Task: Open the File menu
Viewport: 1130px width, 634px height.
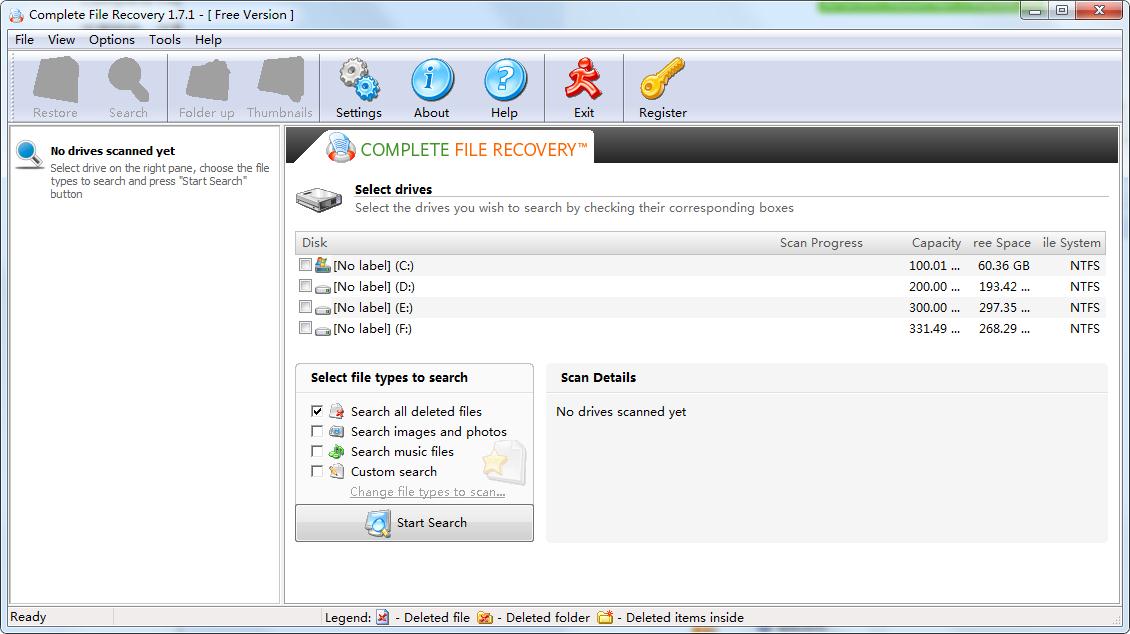Action: 25,40
